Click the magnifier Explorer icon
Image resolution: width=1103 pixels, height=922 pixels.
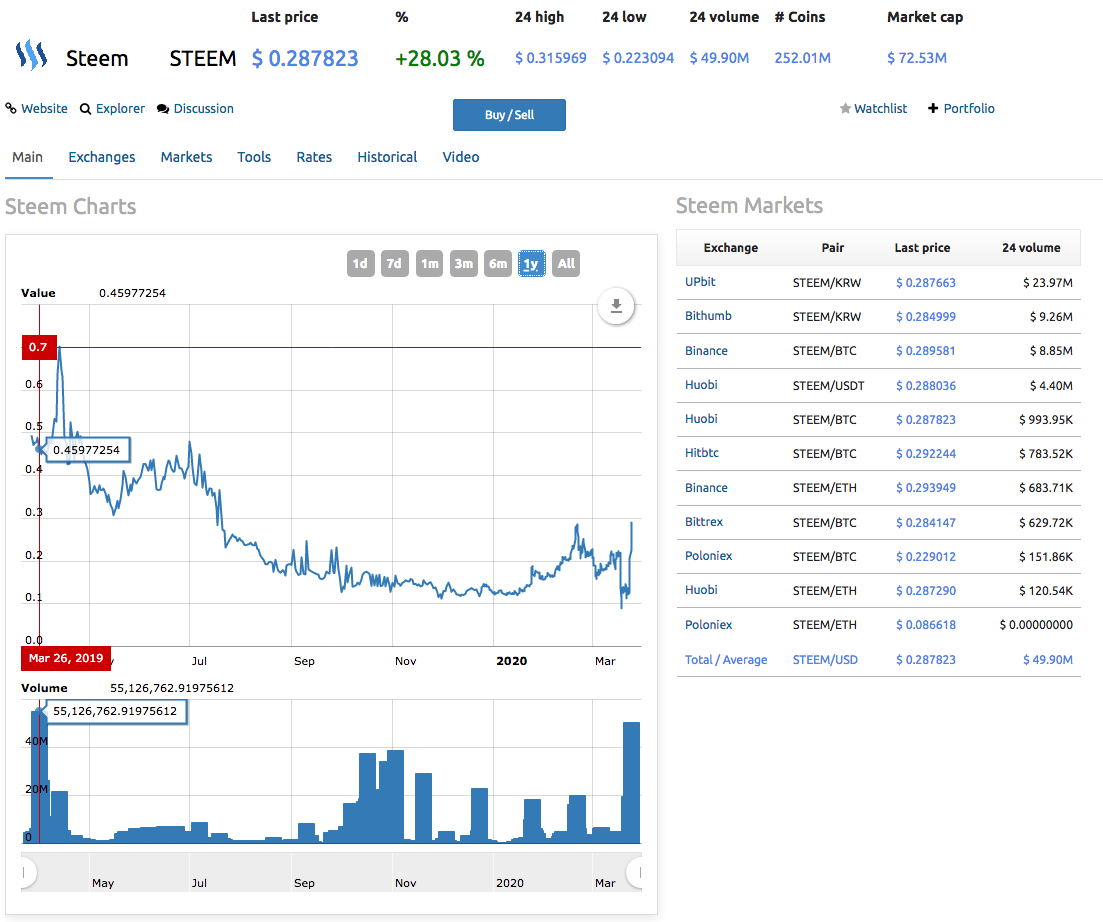tap(86, 109)
